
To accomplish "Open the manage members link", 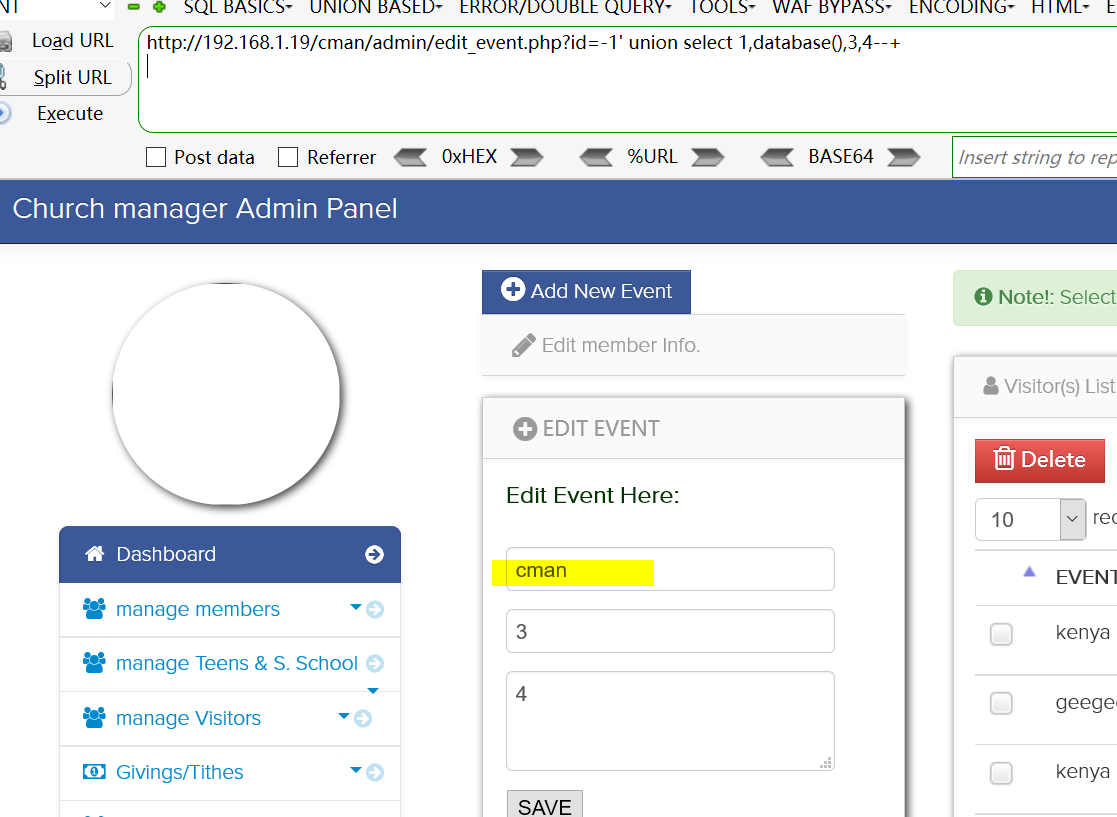I will (x=197, y=609).
